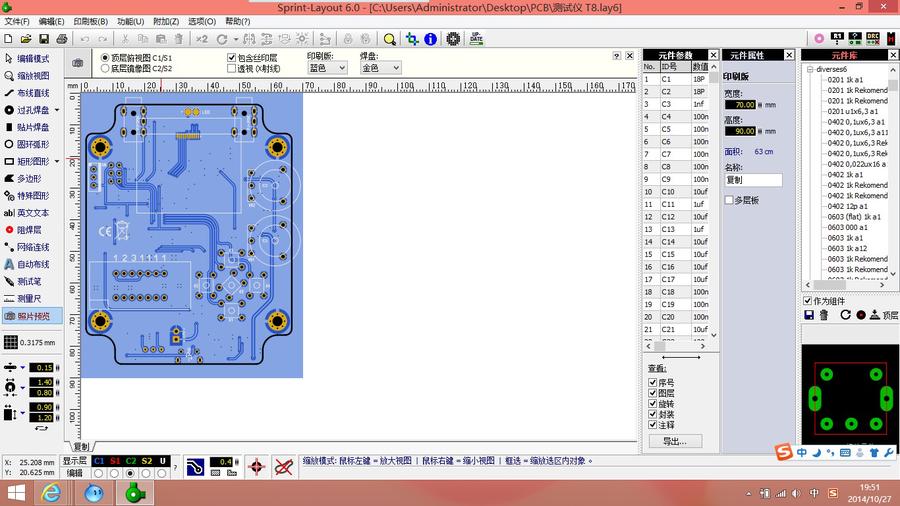Click the camera snapshot icon
The height and width of the screenshot is (506, 900).
click(77, 63)
